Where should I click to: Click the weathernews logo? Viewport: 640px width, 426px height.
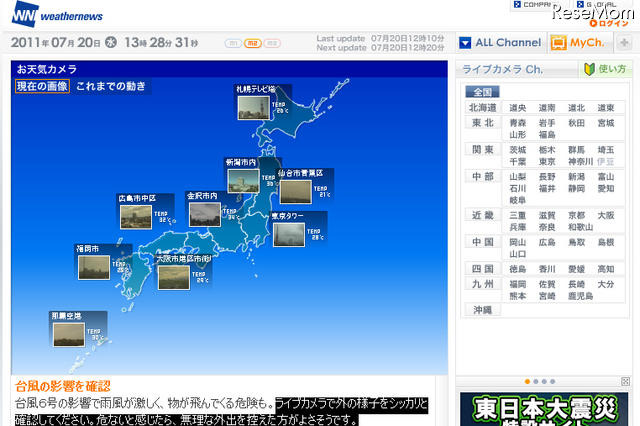(x=58, y=15)
